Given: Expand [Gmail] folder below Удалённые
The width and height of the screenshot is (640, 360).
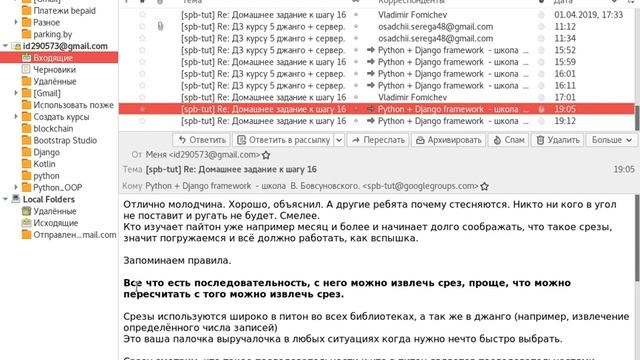Looking at the screenshot, I should coord(16,93).
